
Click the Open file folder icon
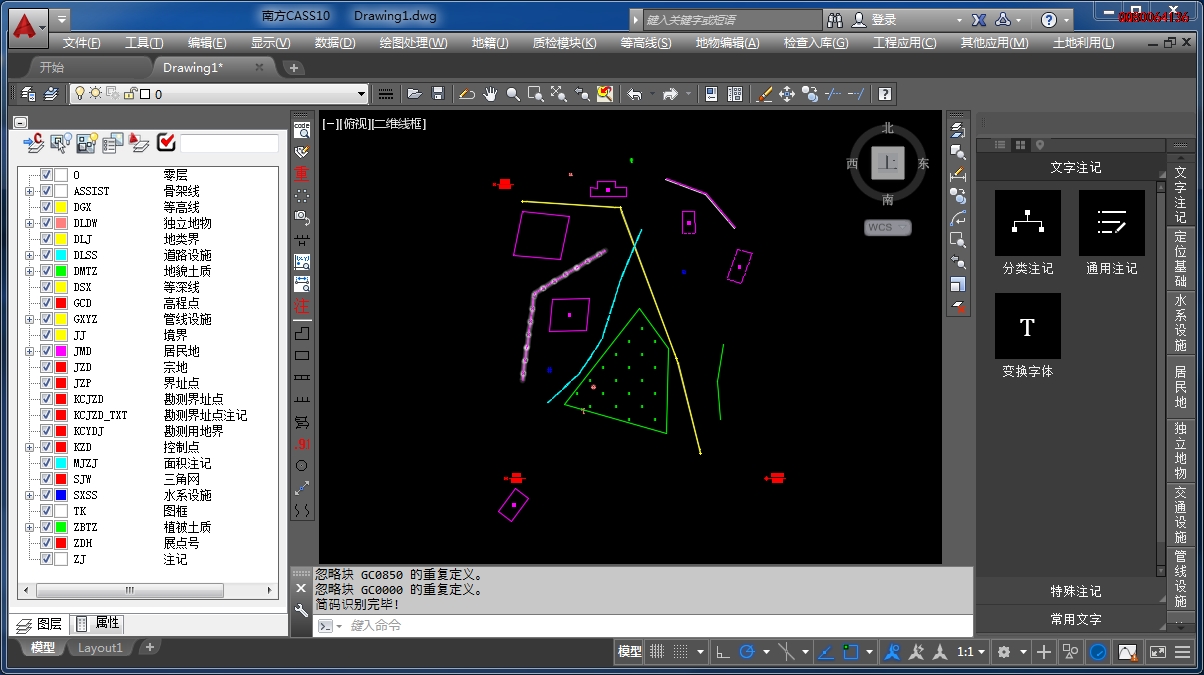coord(414,94)
